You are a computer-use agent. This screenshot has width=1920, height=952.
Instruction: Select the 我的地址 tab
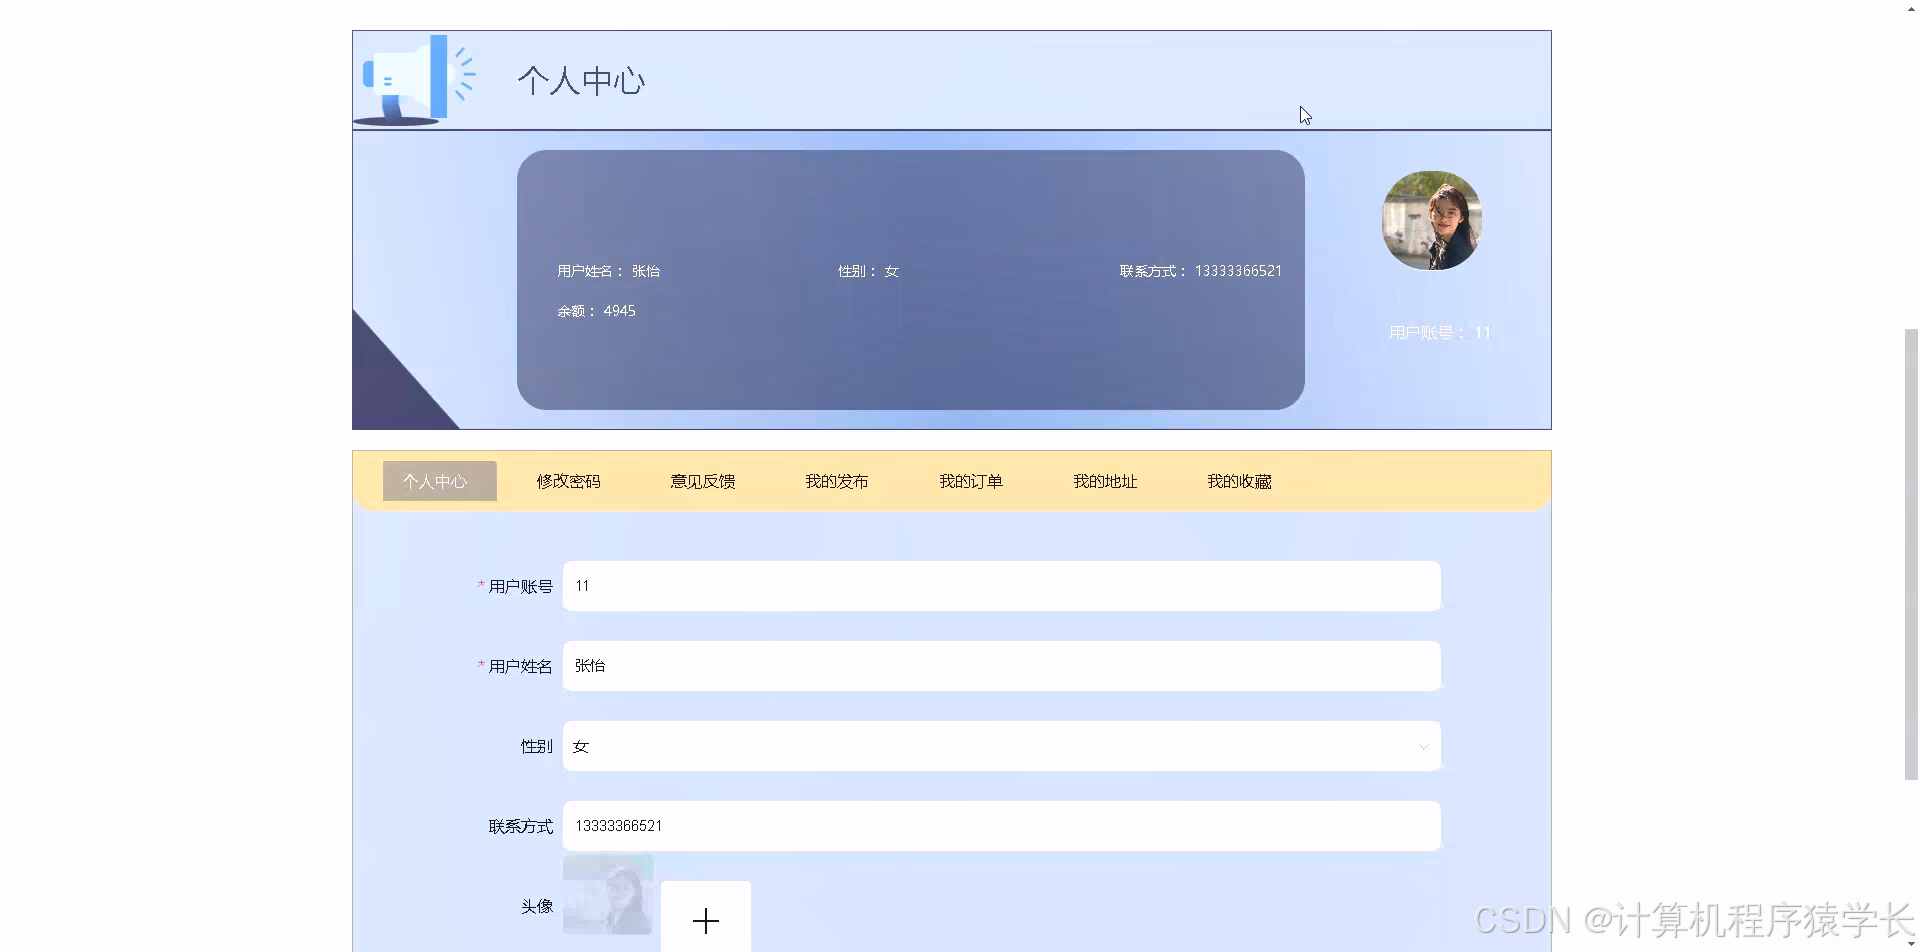point(1105,481)
